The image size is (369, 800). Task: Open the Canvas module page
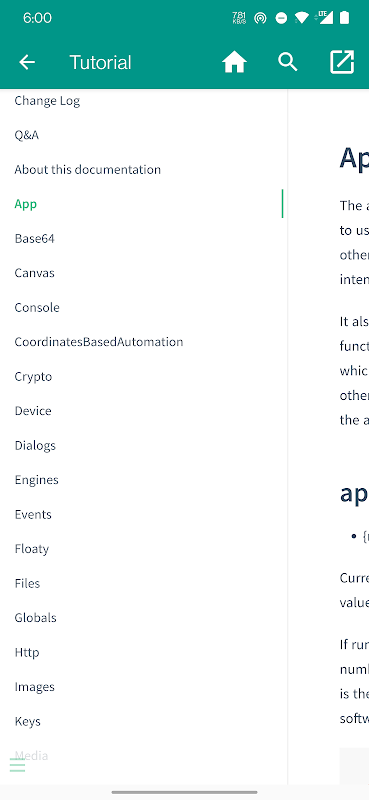point(34,272)
